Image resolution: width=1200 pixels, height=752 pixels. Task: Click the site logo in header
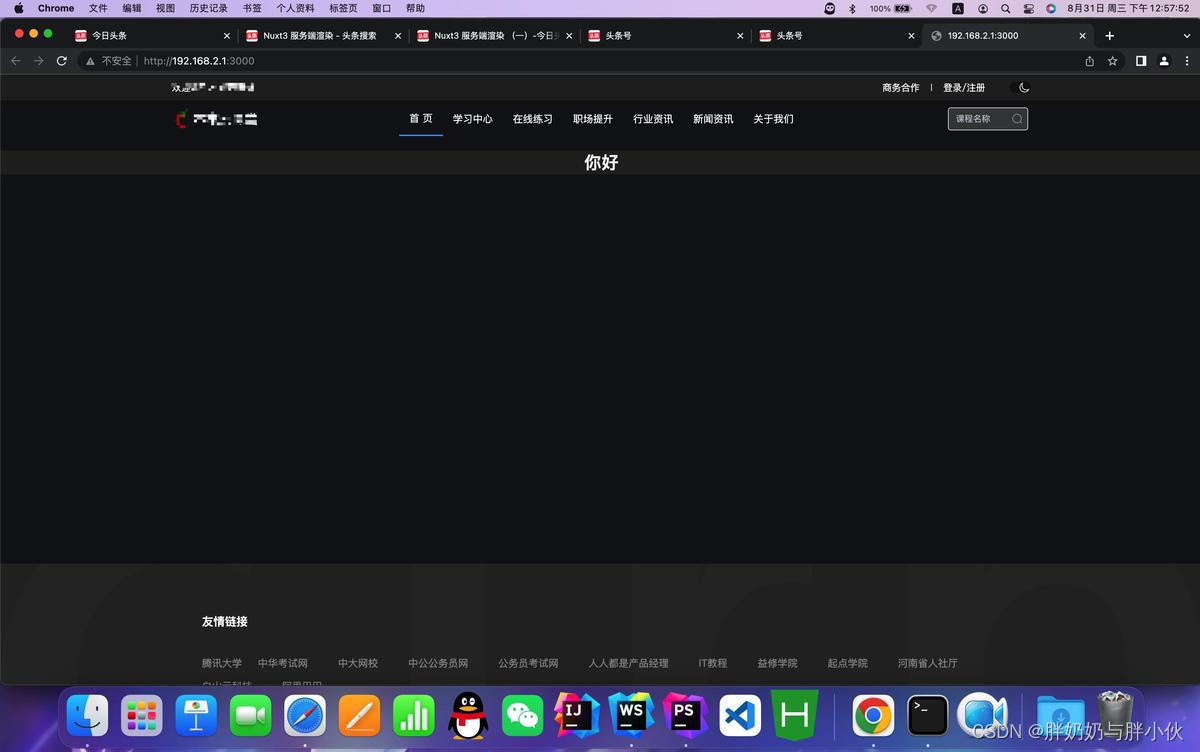click(x=217, y=119)
